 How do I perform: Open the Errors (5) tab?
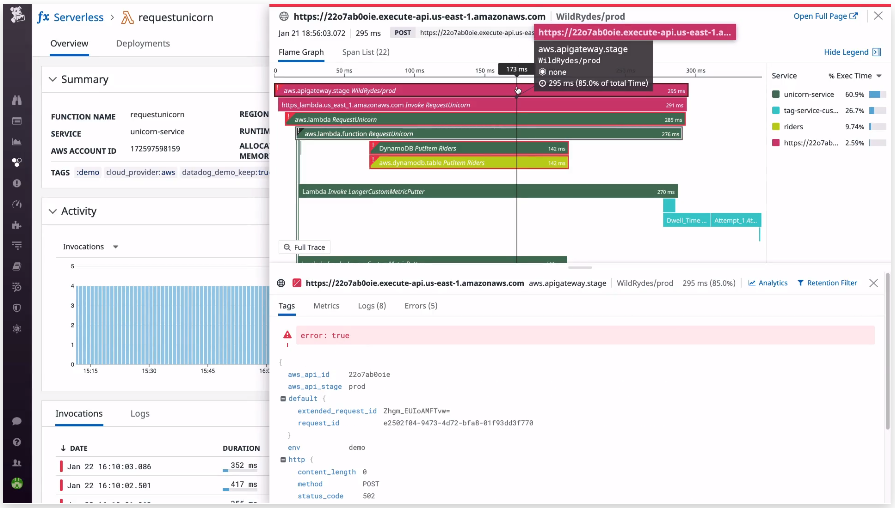tap(421, 306)
